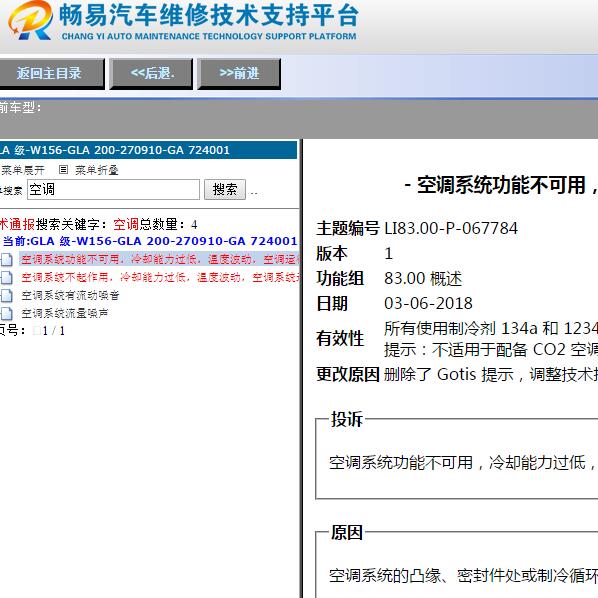Click the 技术通报 search keyword label
Image resolution: width=598 pixels, height=598 pixels.
click(x=18, y=224)
